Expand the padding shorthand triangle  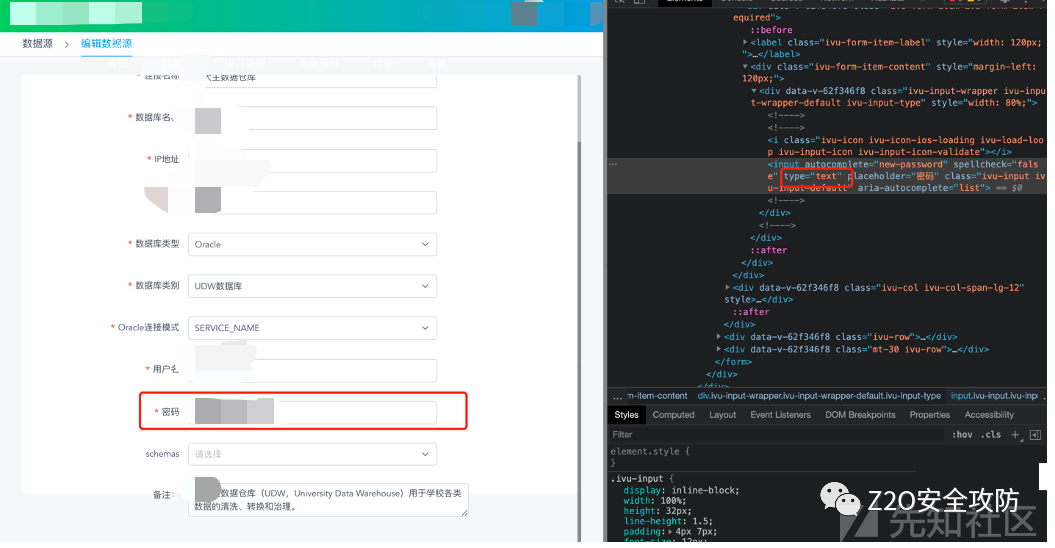pos(669,532)
